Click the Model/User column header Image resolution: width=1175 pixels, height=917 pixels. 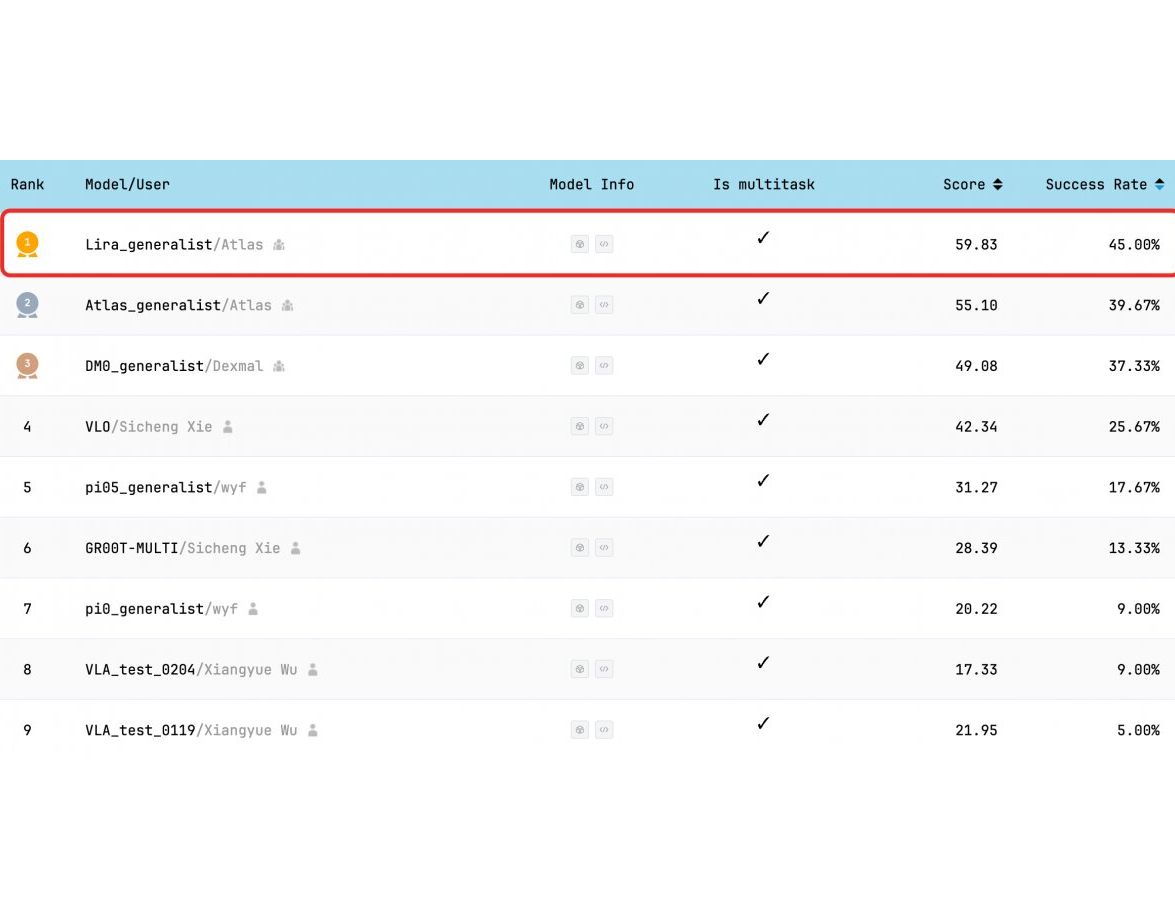(x=127, y=184)
